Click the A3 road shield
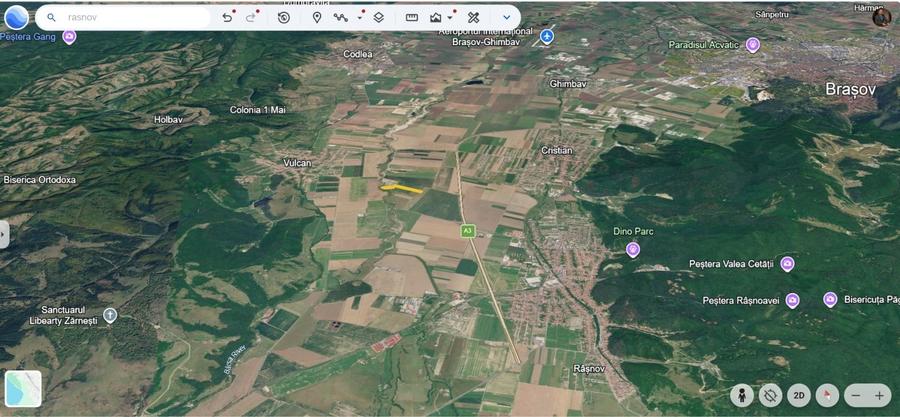This screenshot has width=900, height=417. (x=468, y=231)
